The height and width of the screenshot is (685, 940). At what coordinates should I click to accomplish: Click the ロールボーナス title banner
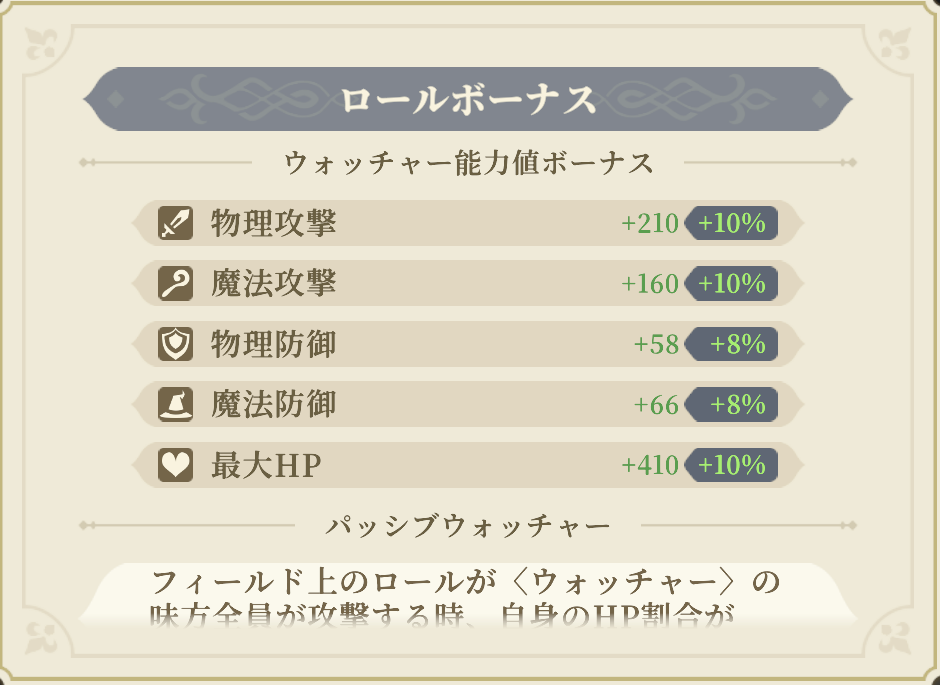(468, 99)
